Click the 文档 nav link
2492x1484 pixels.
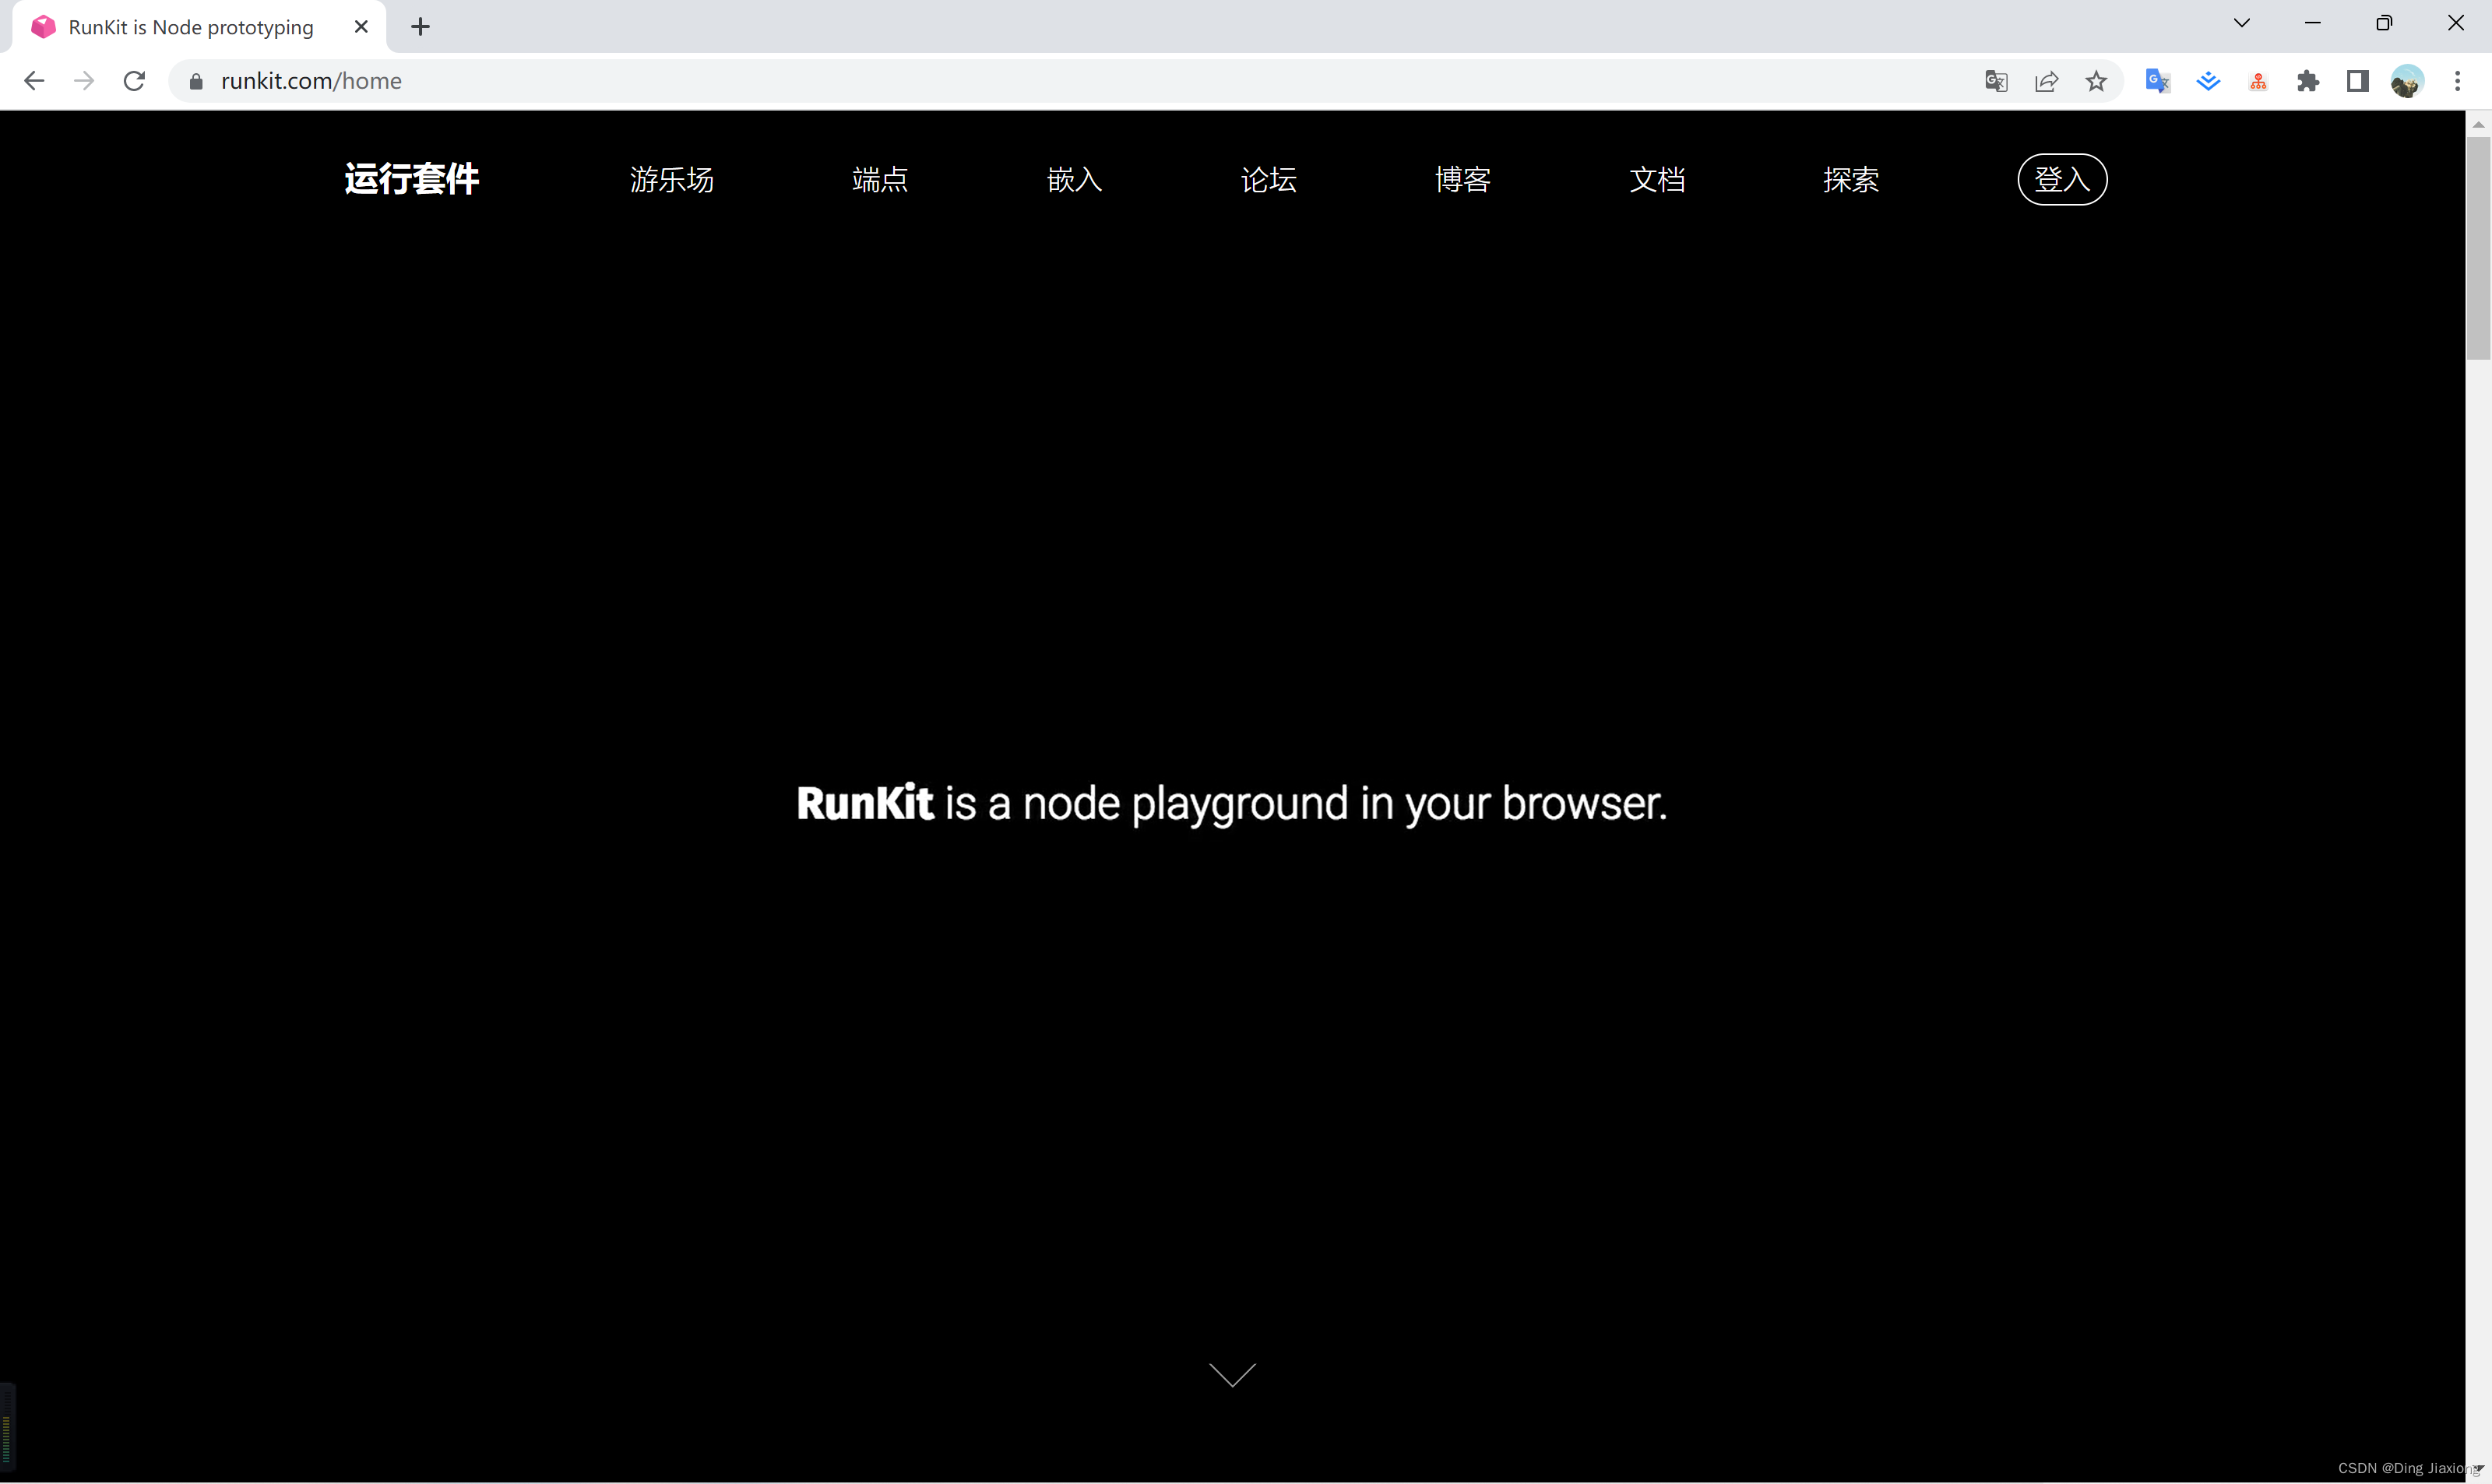click(1656, 178)
